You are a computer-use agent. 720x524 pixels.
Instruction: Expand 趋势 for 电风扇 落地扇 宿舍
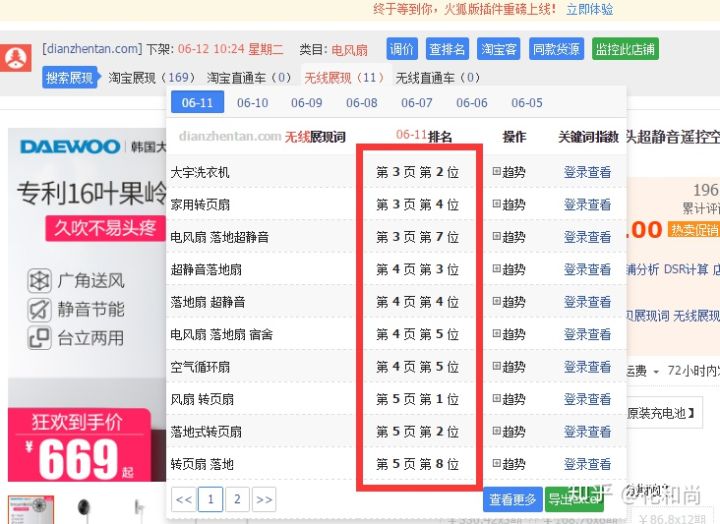(509, 334)
